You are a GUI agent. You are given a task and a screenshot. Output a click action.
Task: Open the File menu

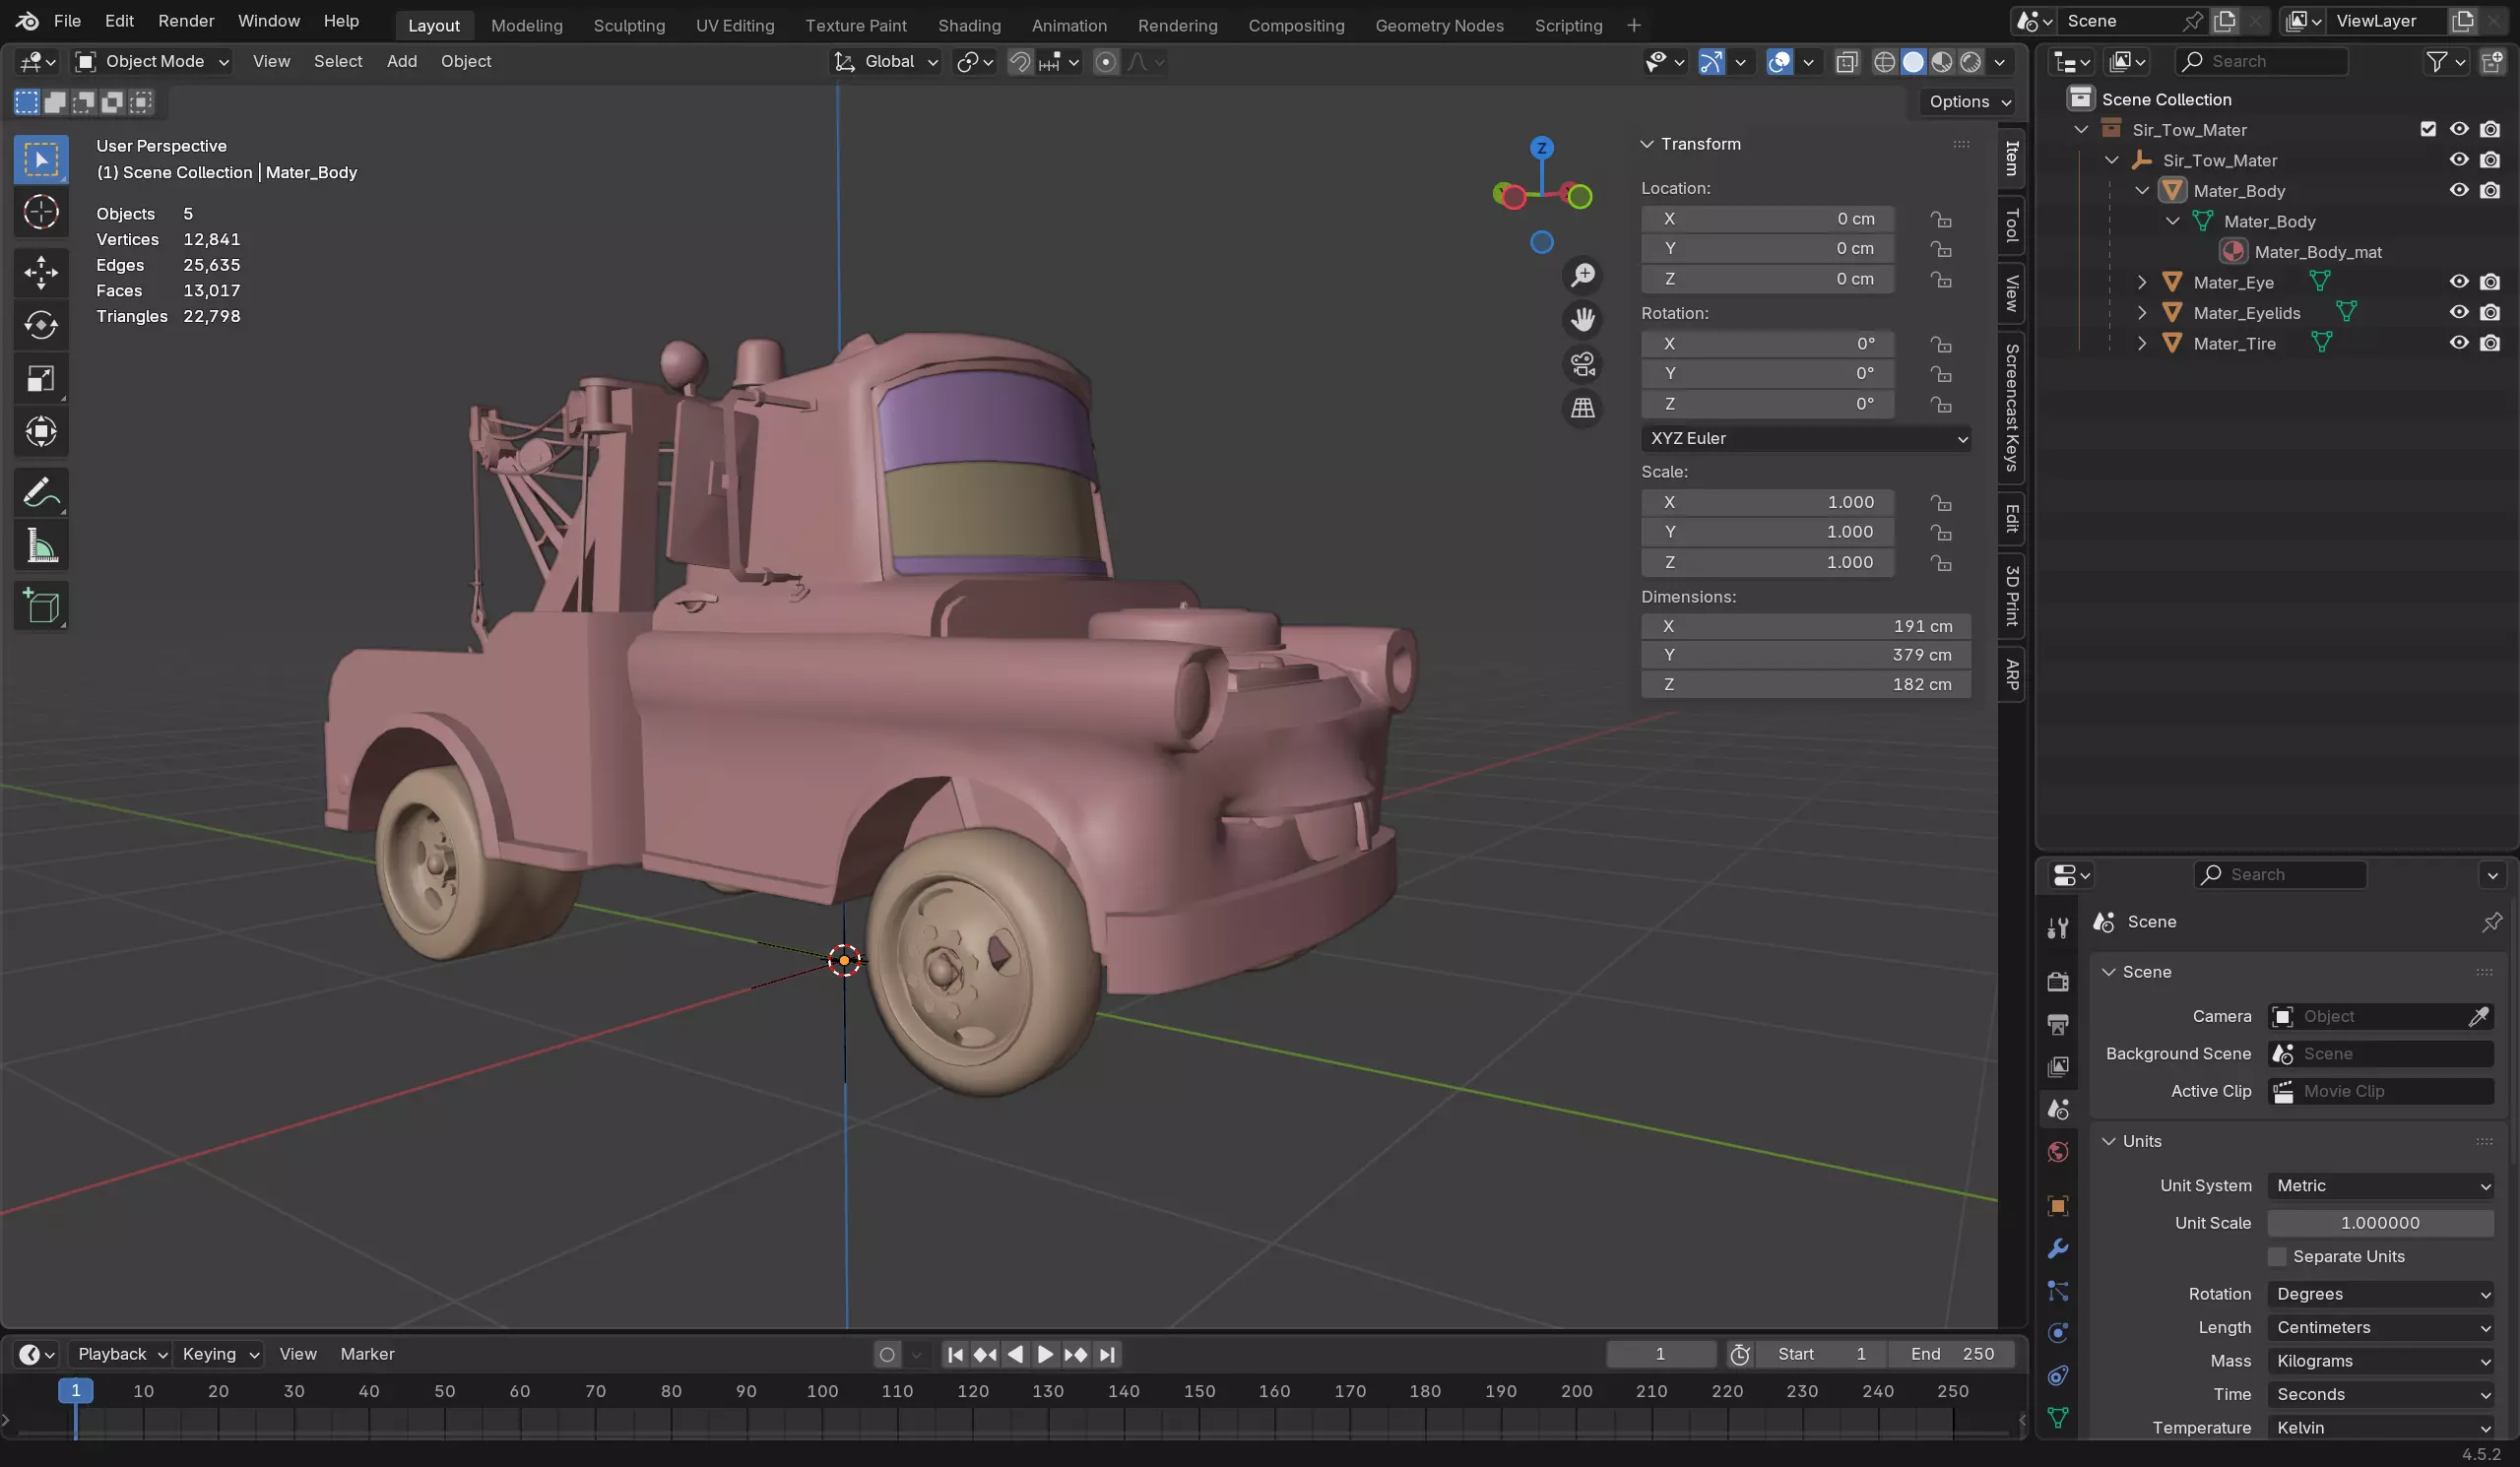(x=67, y=21)
